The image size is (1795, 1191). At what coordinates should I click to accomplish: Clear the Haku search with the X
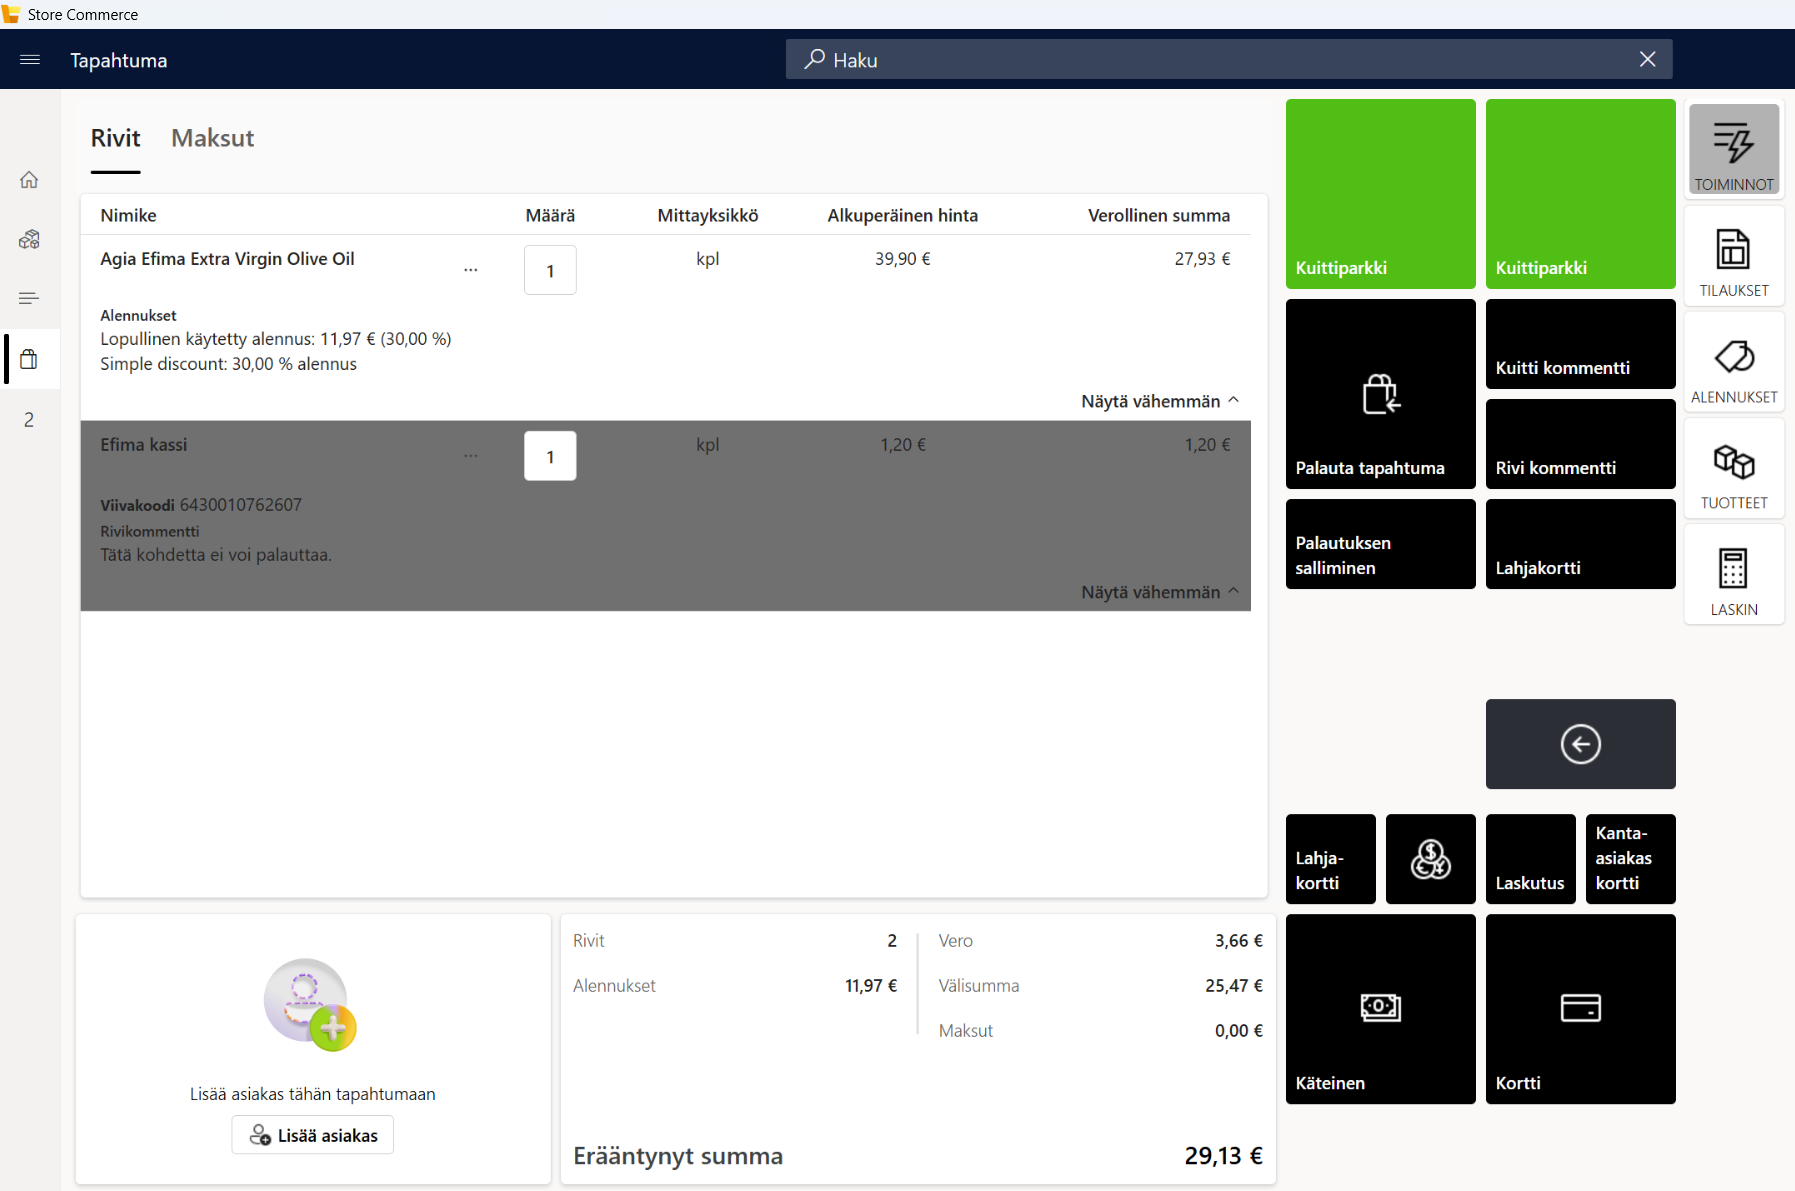coord(1648,59)
